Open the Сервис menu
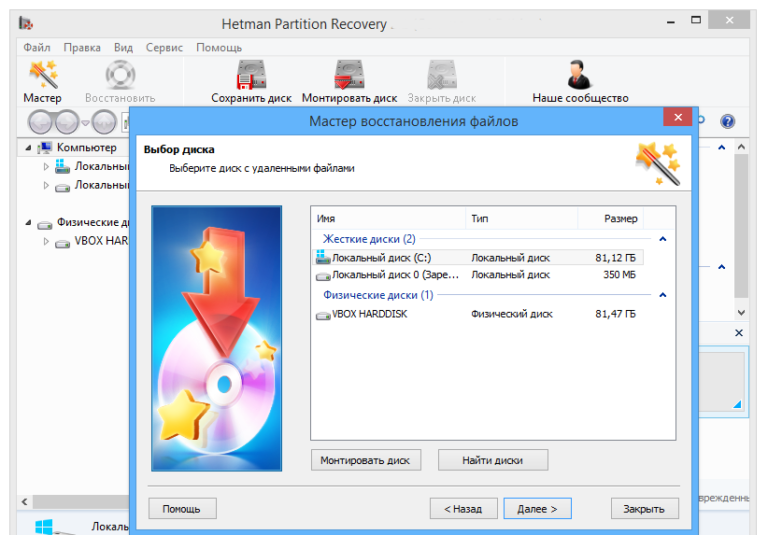 [x=164, y=47]
